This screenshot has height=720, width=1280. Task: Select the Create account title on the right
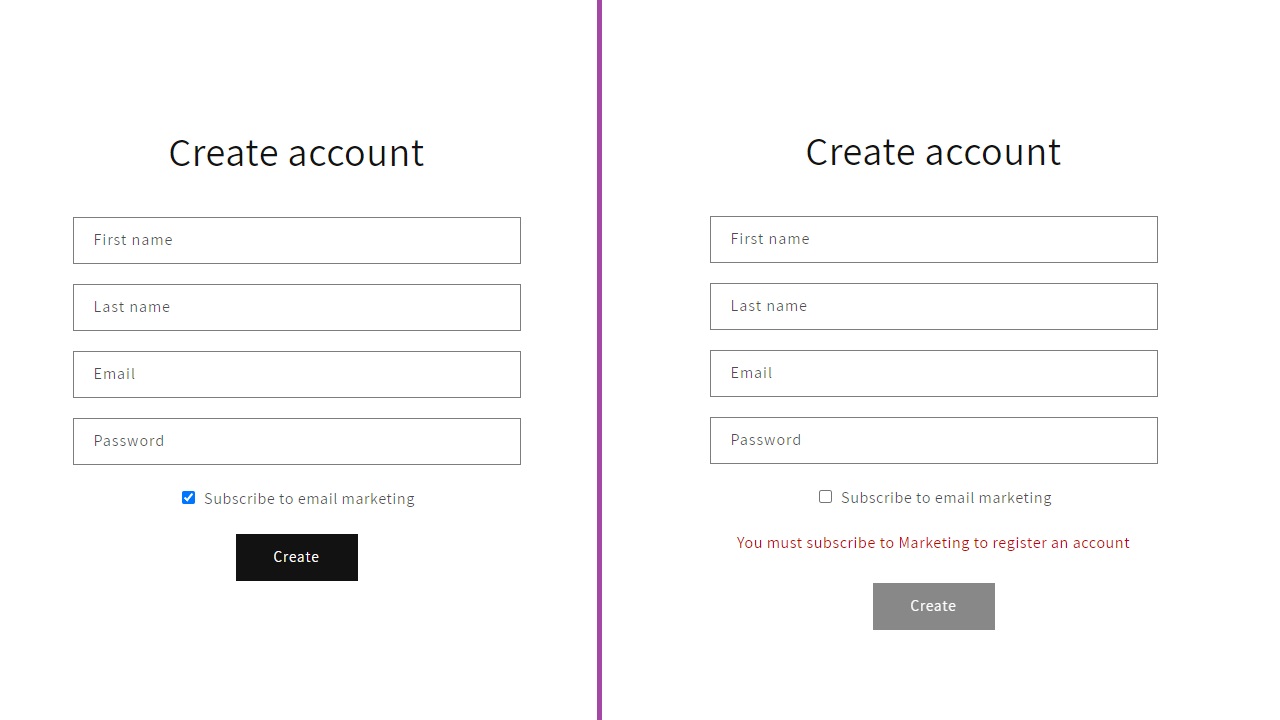click(933, 152)
